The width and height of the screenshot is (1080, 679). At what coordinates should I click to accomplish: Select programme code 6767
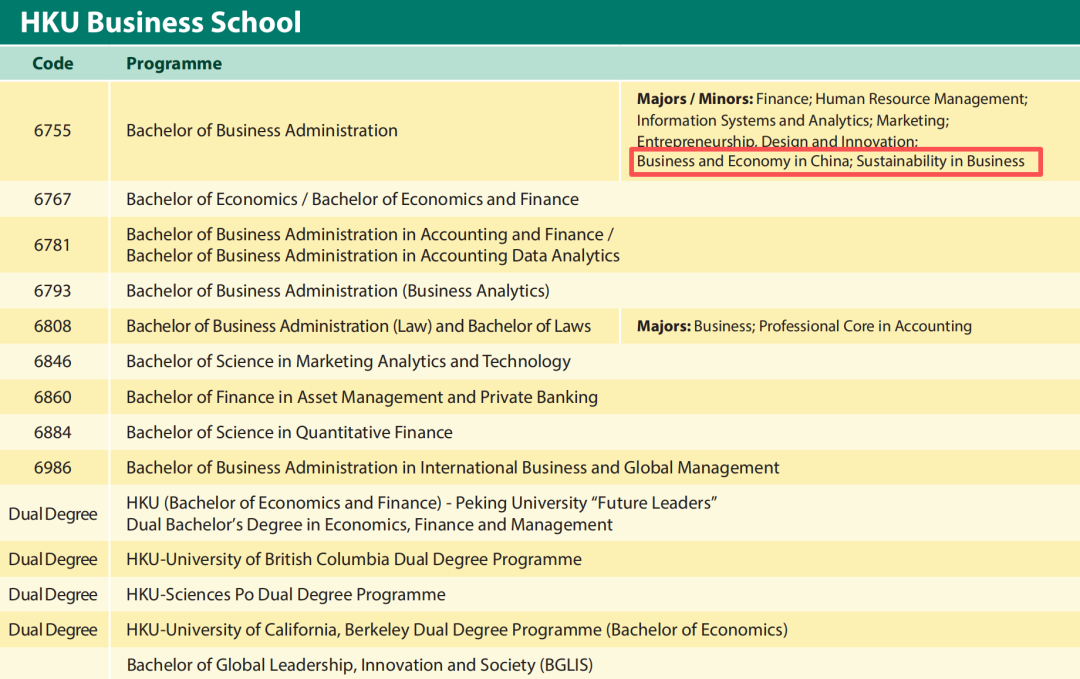click(x=52, y=199)
